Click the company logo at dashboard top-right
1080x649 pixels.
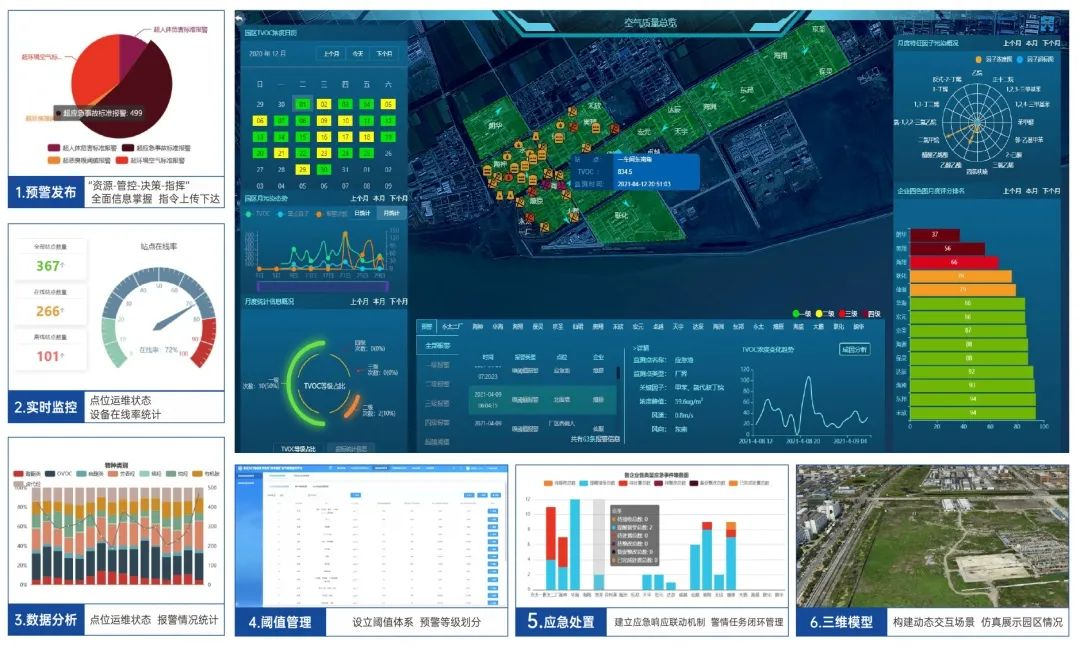1048,24
